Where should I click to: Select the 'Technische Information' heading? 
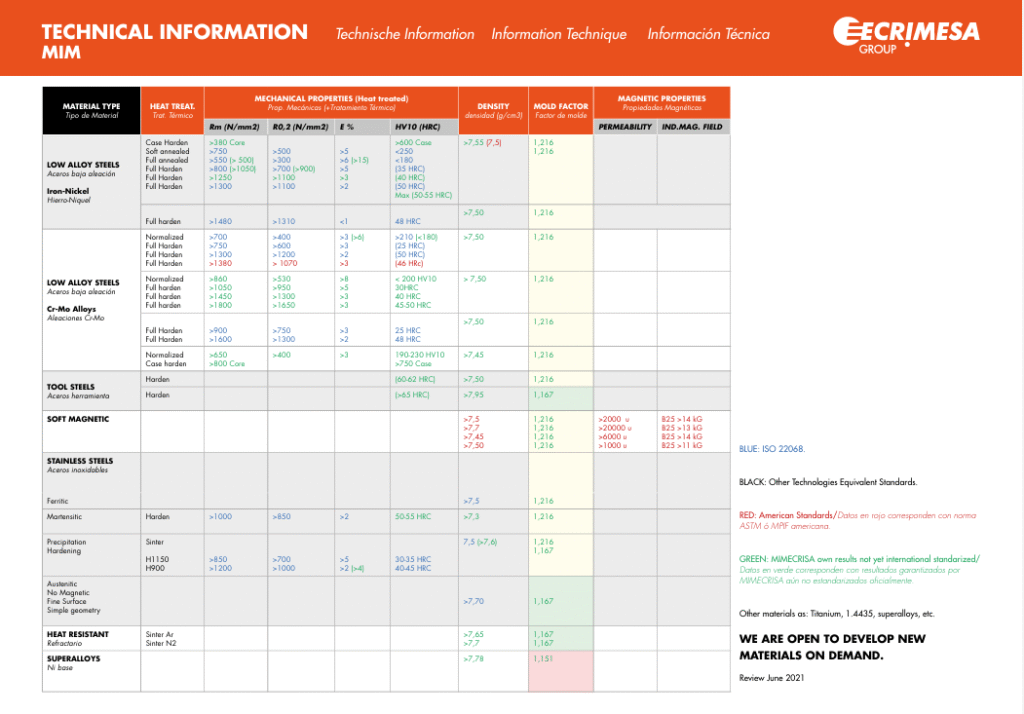(405, 34)
